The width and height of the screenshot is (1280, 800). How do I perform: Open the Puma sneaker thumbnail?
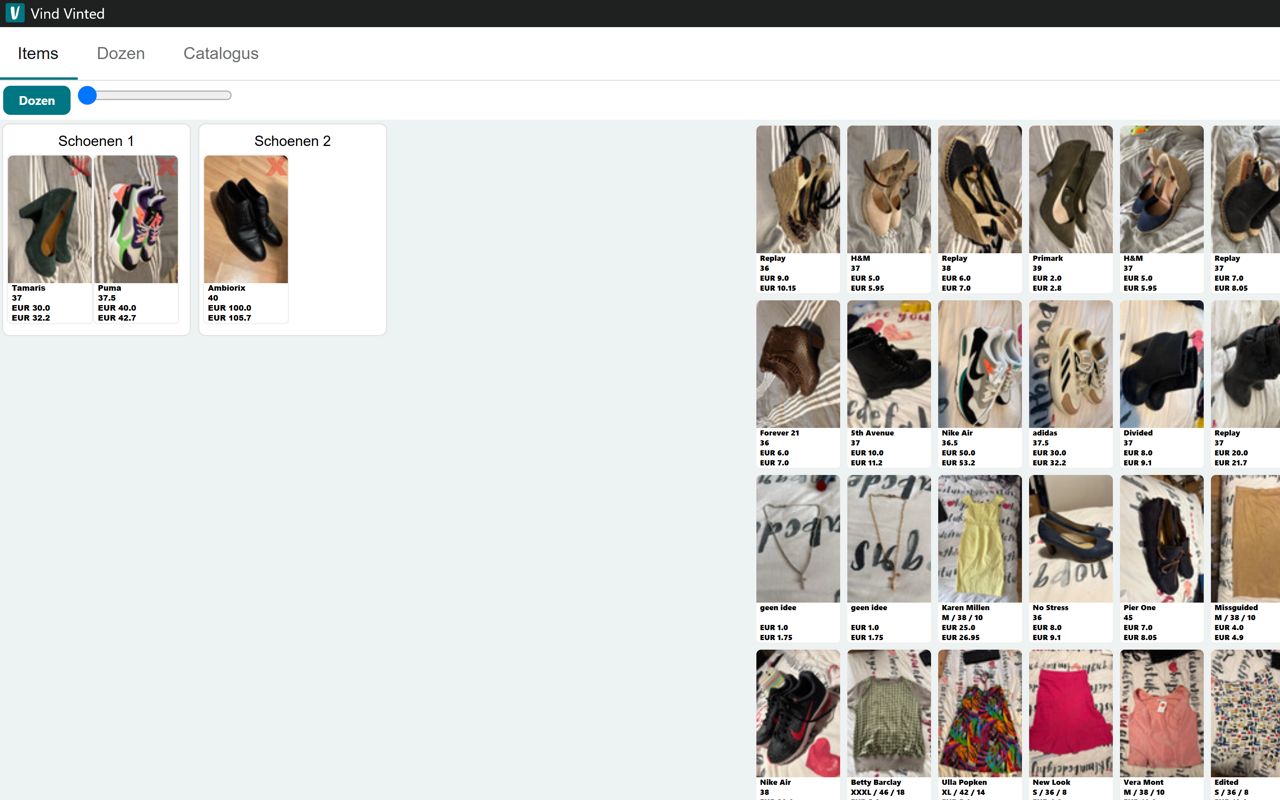tap(136, 219)
